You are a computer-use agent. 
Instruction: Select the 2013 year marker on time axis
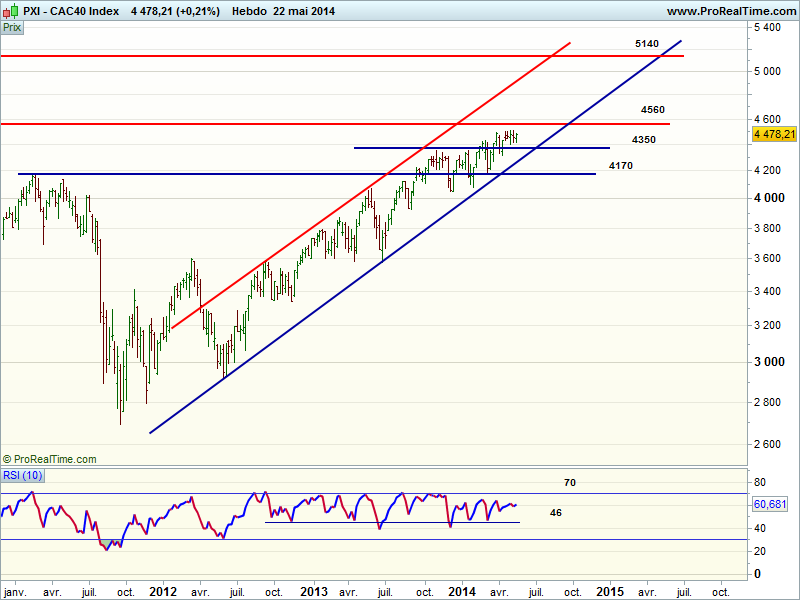(x=313, y=591)
